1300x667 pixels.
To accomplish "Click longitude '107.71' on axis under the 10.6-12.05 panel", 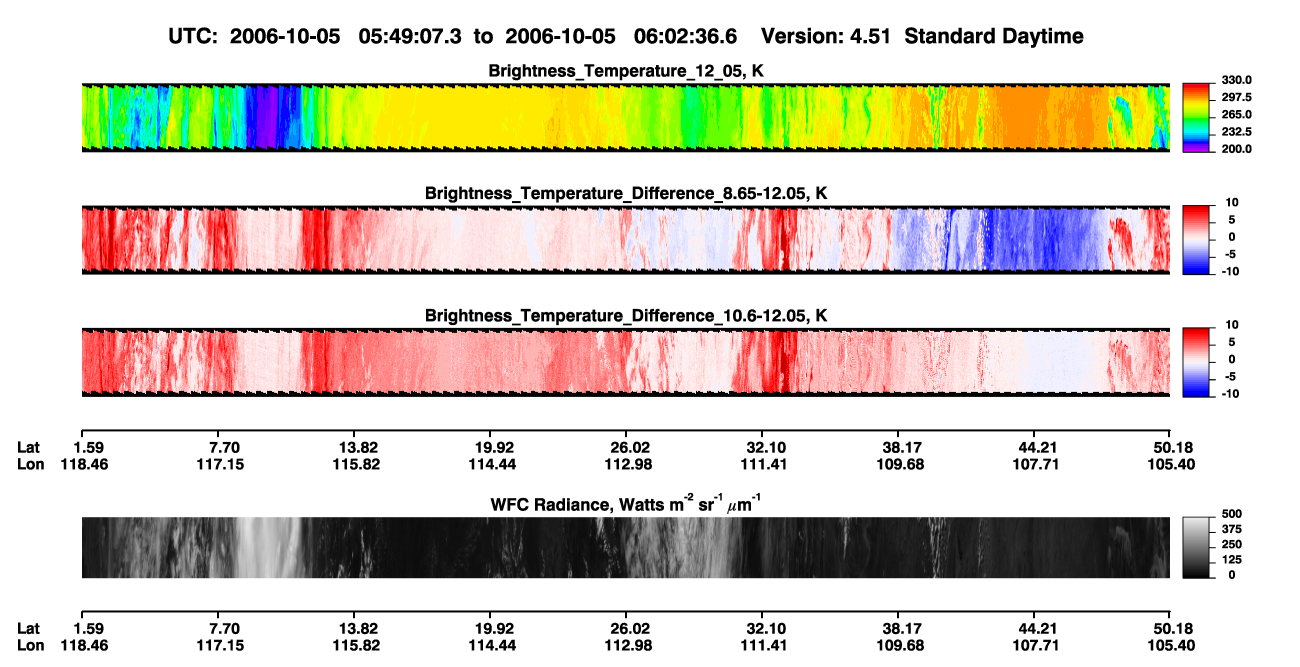I will click(1037, 464).
